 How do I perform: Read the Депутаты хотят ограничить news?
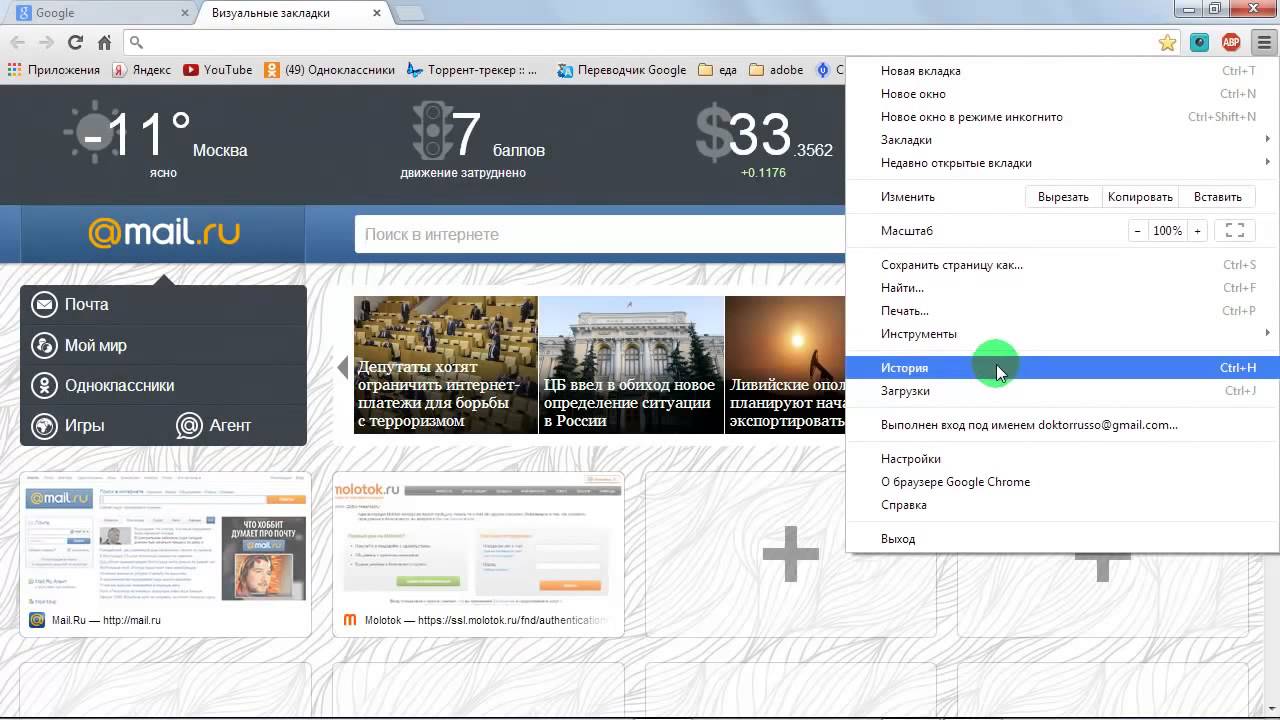(x=445, y=364)
